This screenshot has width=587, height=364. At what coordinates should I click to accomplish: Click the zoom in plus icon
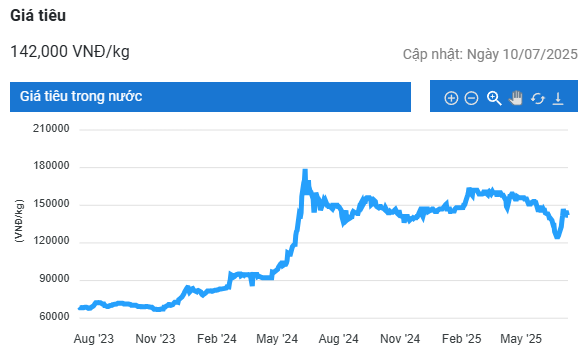pyautogui.click(x=451, y=98)
